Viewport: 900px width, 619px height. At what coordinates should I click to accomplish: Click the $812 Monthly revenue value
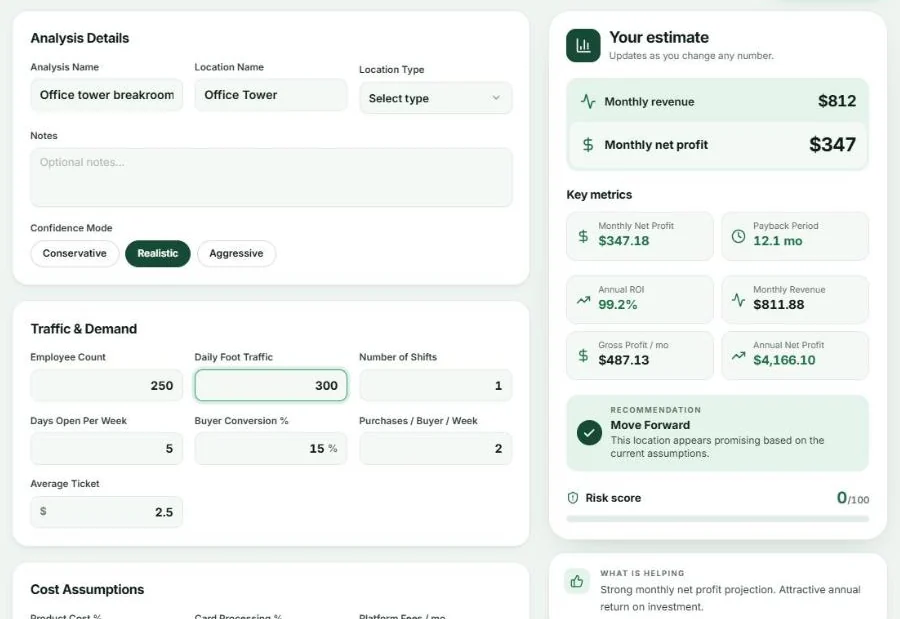(x=837, y=101)
